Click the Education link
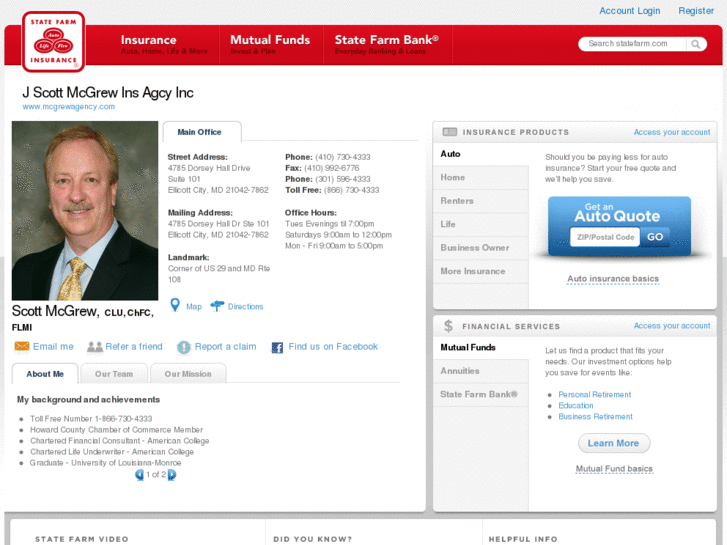The height and width of the screenshot is (545, 727). click(576, 406)
